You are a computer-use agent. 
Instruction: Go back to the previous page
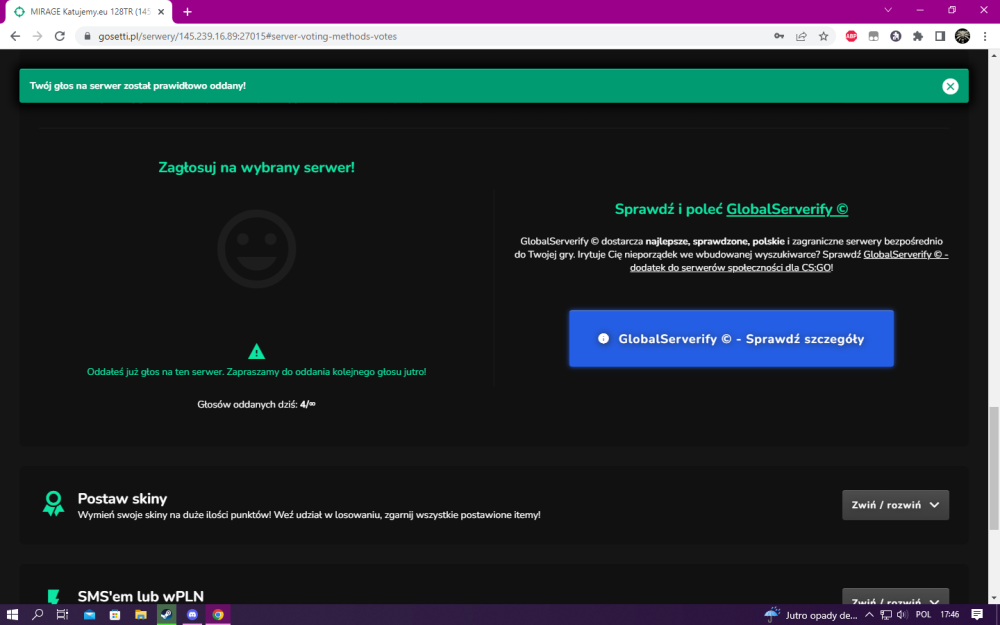tap(15, 36)
